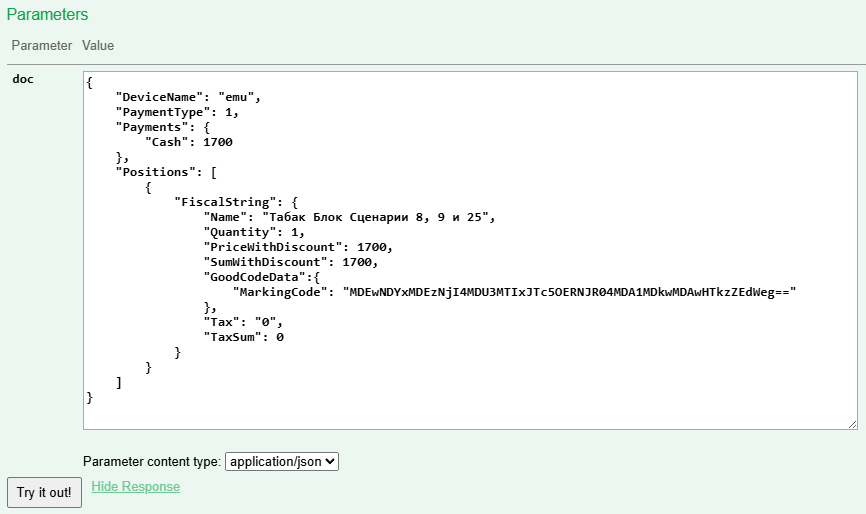Click the Hide Response link

(x=135, y=487)
